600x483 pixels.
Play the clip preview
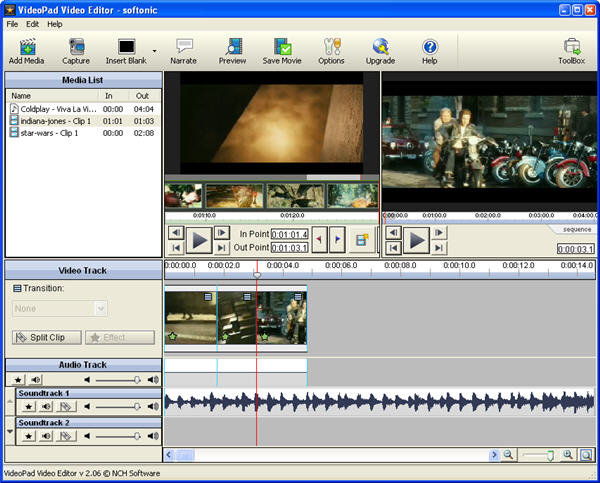click(199, 240)
